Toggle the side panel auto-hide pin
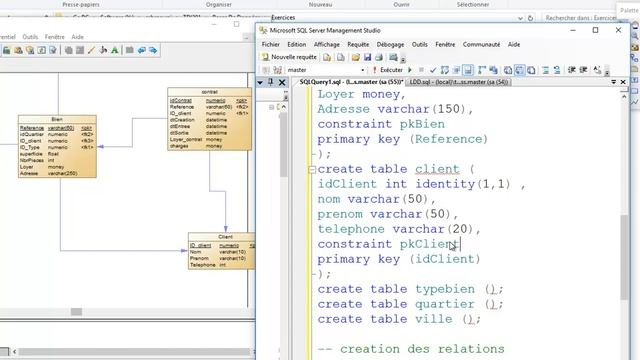 (271, 82)
